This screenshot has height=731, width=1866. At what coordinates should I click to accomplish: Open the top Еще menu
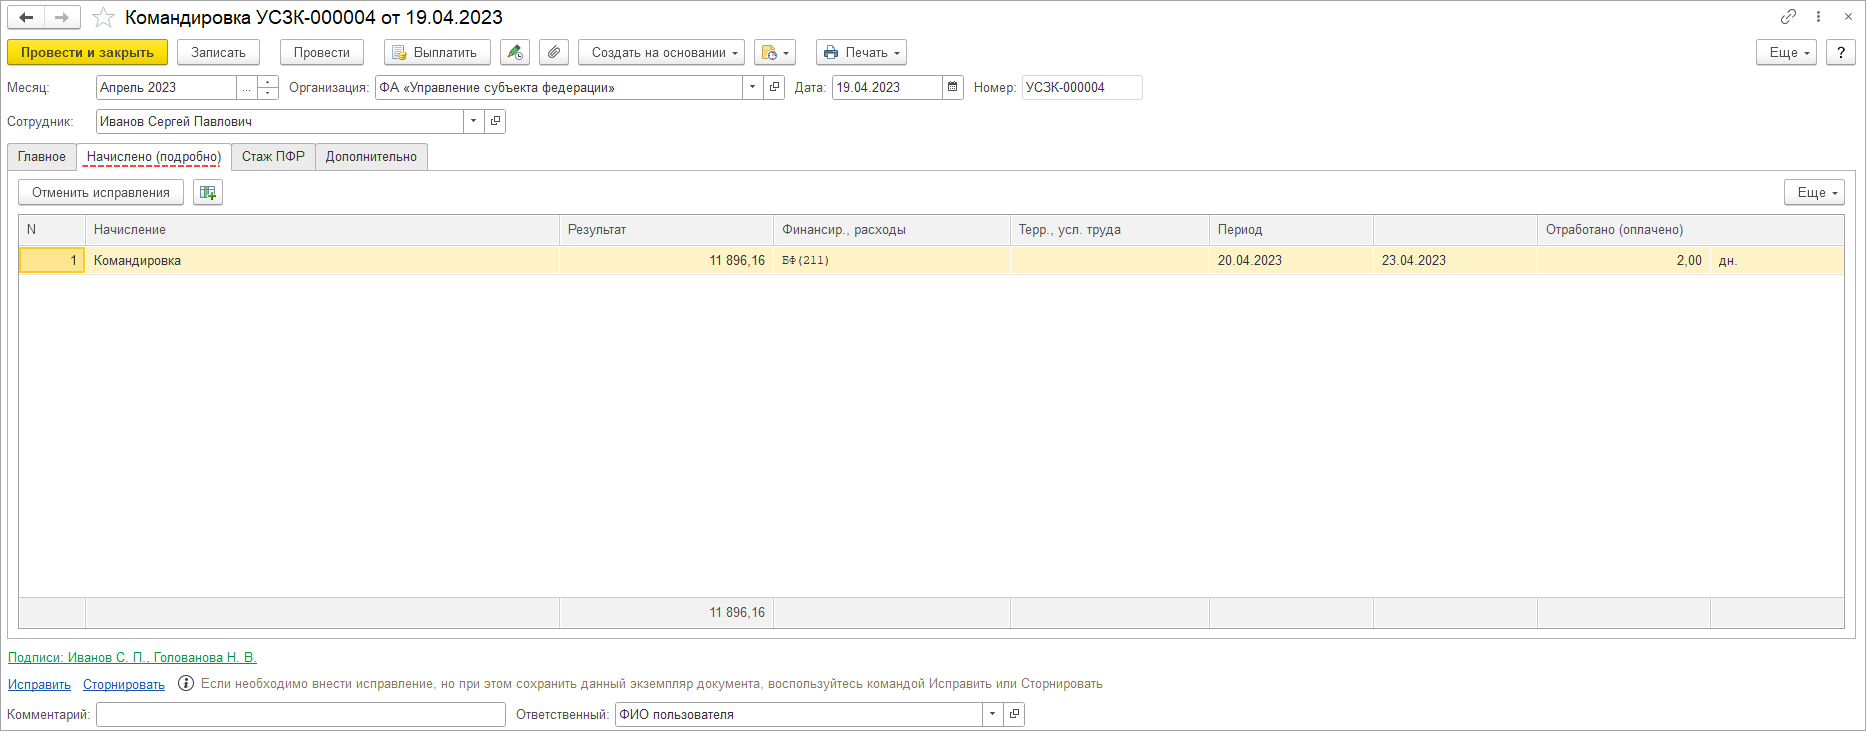coord(1786,52)
